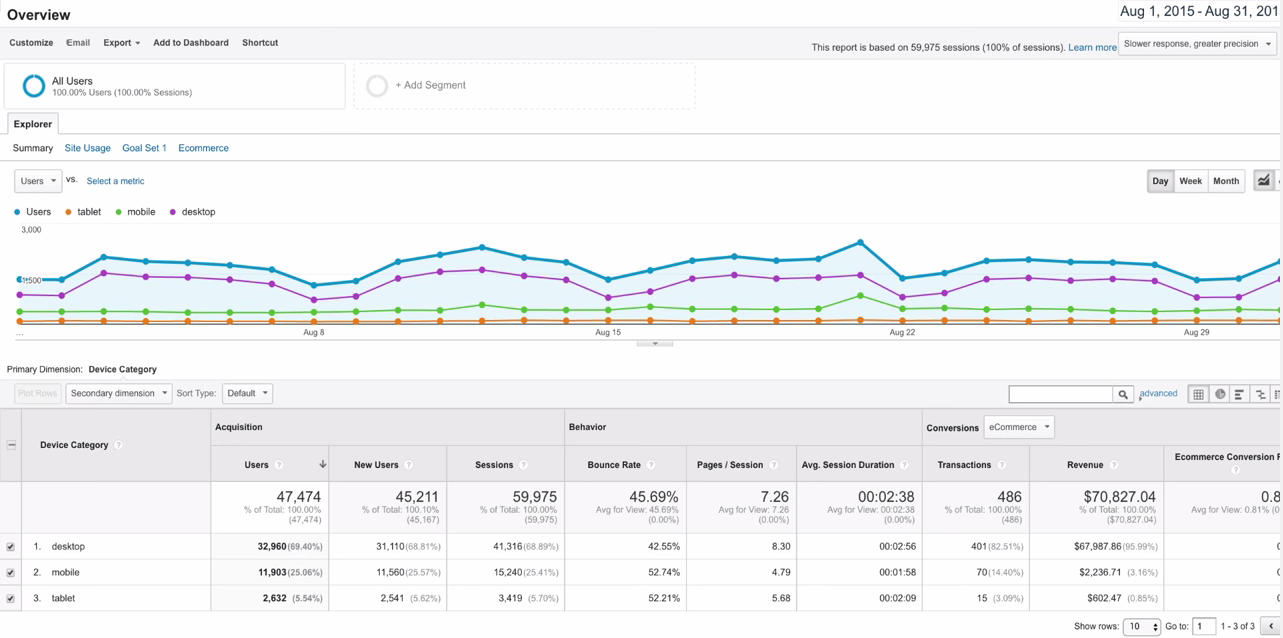The width and height of the screenshot is (1283, 638).
Task: Click the previous page arrow button
Action: point(1271,627)
